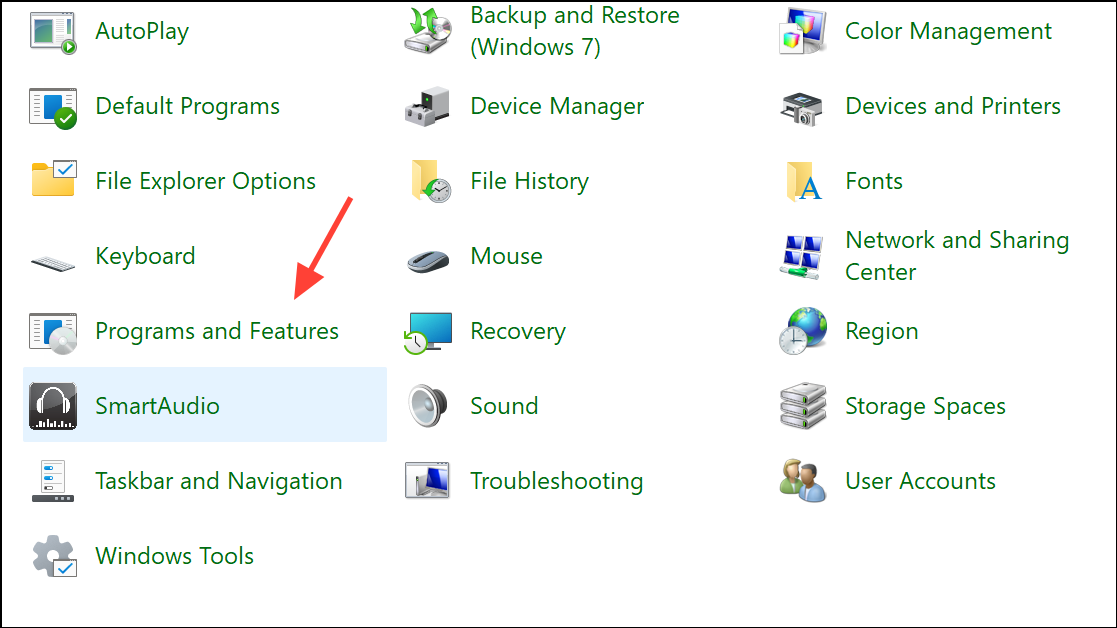
Task: Open Devices and Printers
Action: click(x=952, y=106)
